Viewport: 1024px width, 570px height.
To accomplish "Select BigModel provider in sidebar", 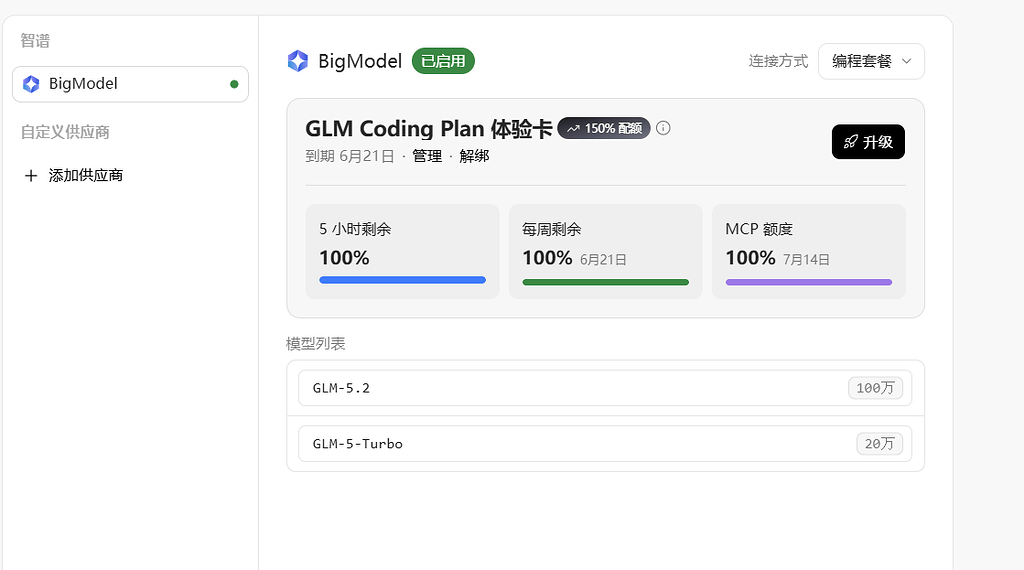I will [x=130, y=84].
